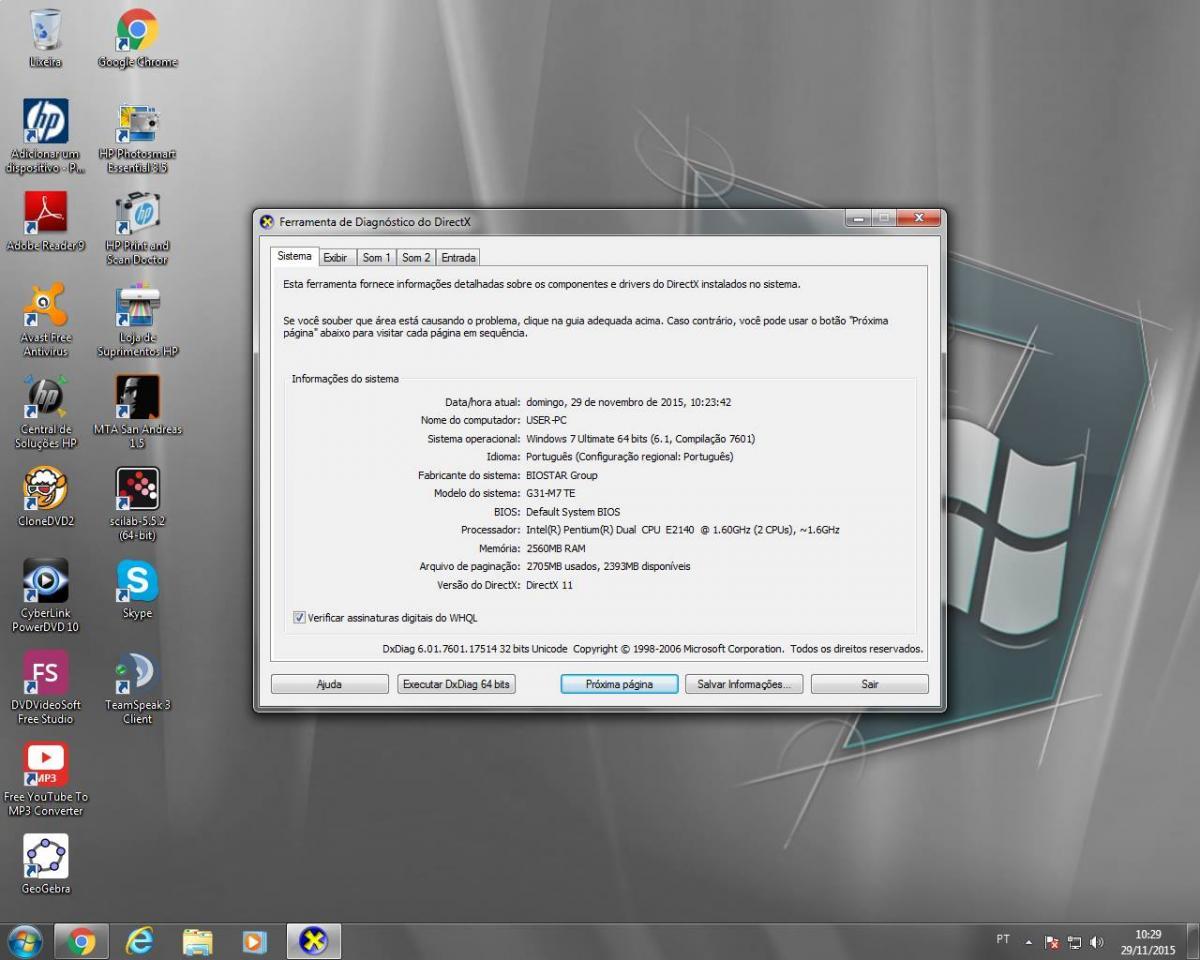
Task: Go to Próxima página
Action: tap(619, 684)
